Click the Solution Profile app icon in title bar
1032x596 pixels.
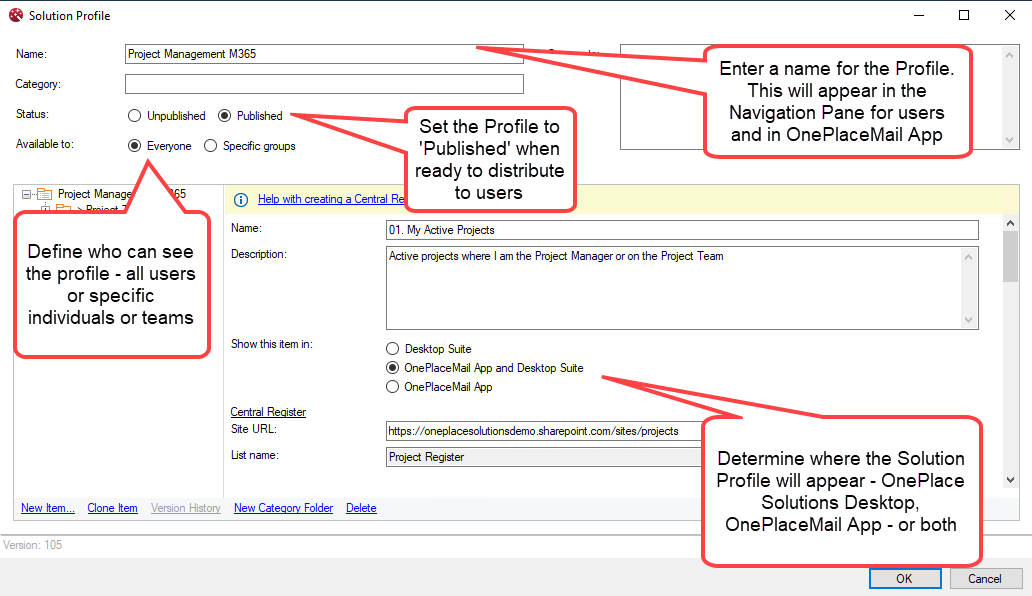[x=15, y=15]
